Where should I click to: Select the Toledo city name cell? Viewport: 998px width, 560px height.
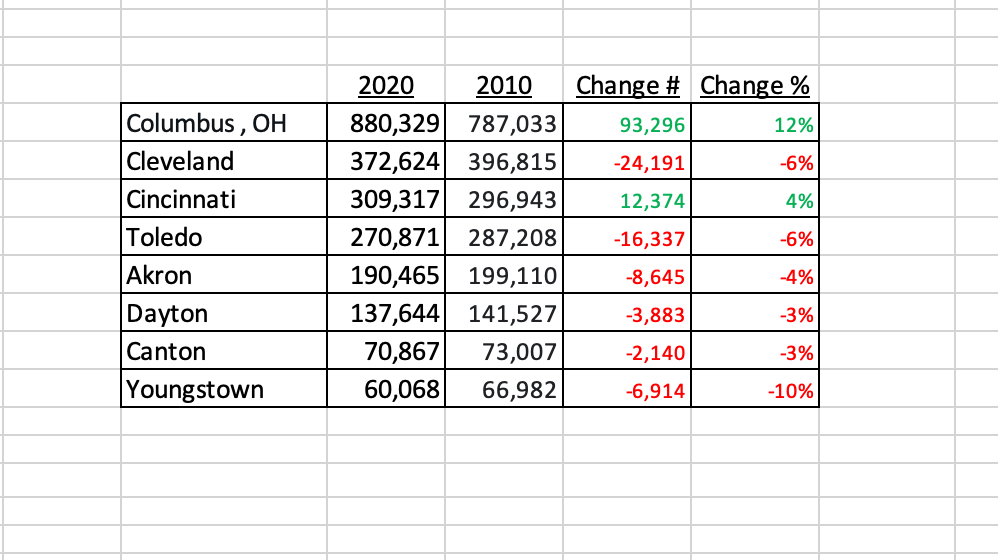224,237
